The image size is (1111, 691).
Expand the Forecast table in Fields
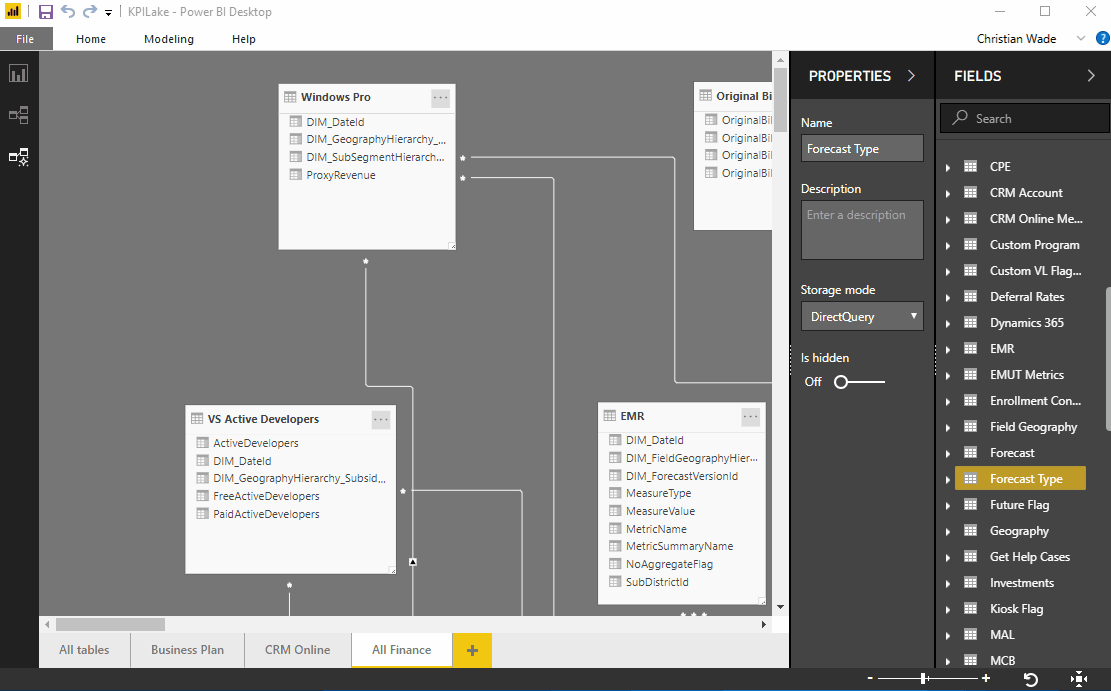click(946, 452)
